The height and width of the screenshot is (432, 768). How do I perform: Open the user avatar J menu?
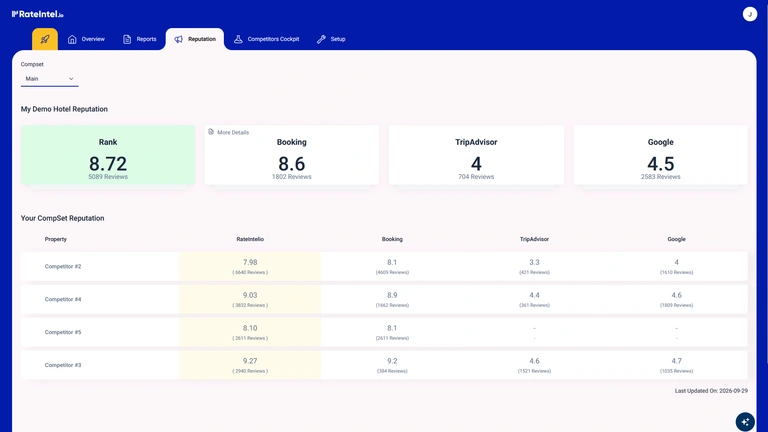[749, 14]
